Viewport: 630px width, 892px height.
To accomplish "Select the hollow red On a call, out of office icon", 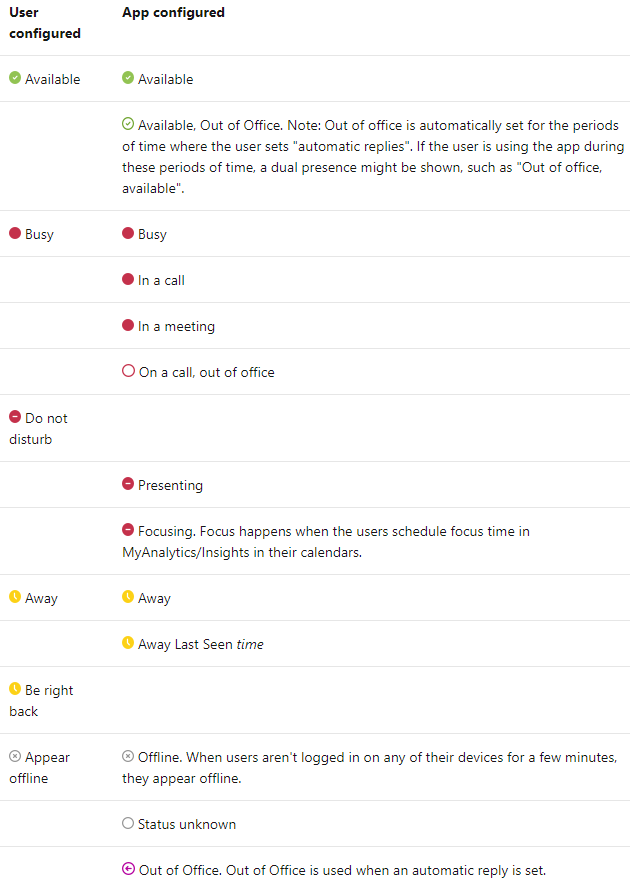I will [x=129, y=371].
